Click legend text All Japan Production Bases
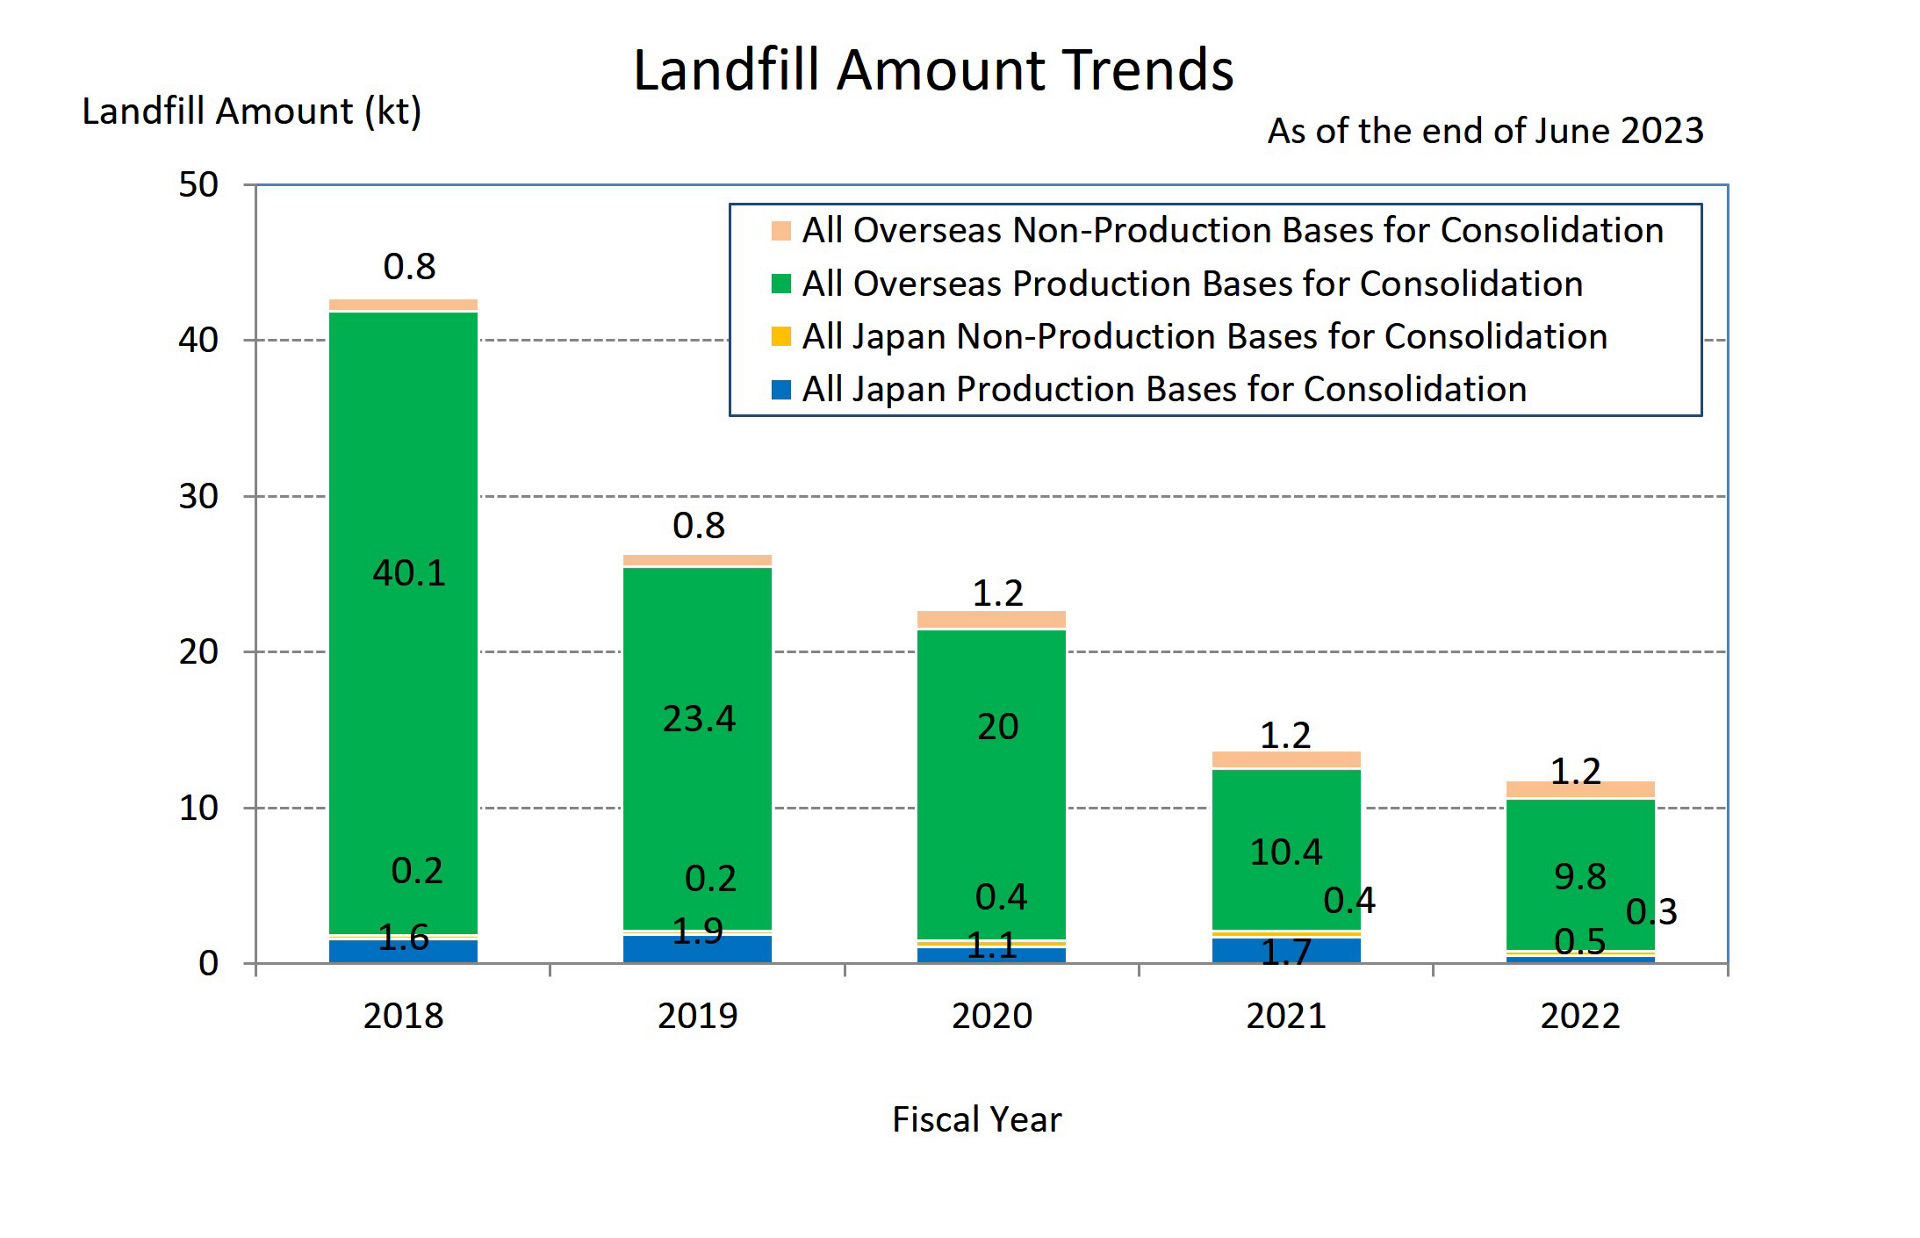The width and height of the screenshot is (1920, 1238). (1164, 389)
